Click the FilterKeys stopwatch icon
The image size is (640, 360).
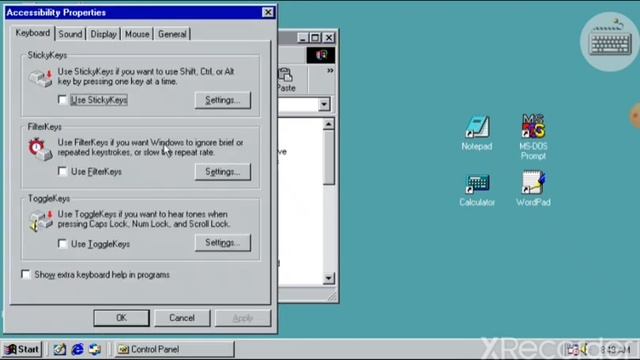[x=40, y=149]
